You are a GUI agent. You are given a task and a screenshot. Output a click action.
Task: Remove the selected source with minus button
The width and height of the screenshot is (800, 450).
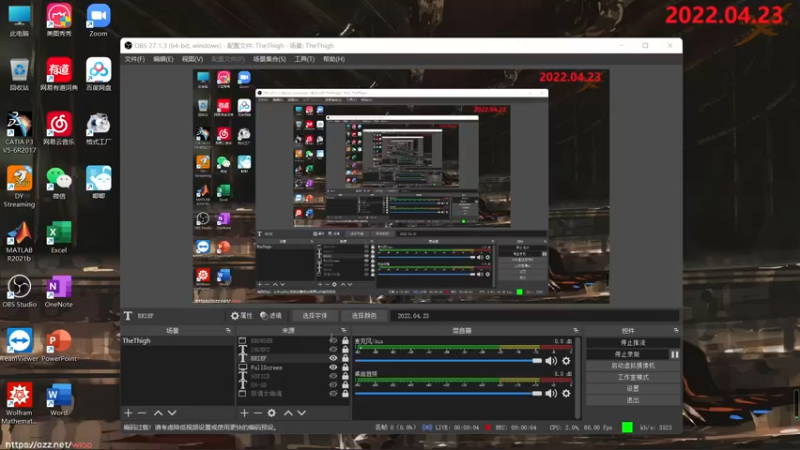pos(258,413)
